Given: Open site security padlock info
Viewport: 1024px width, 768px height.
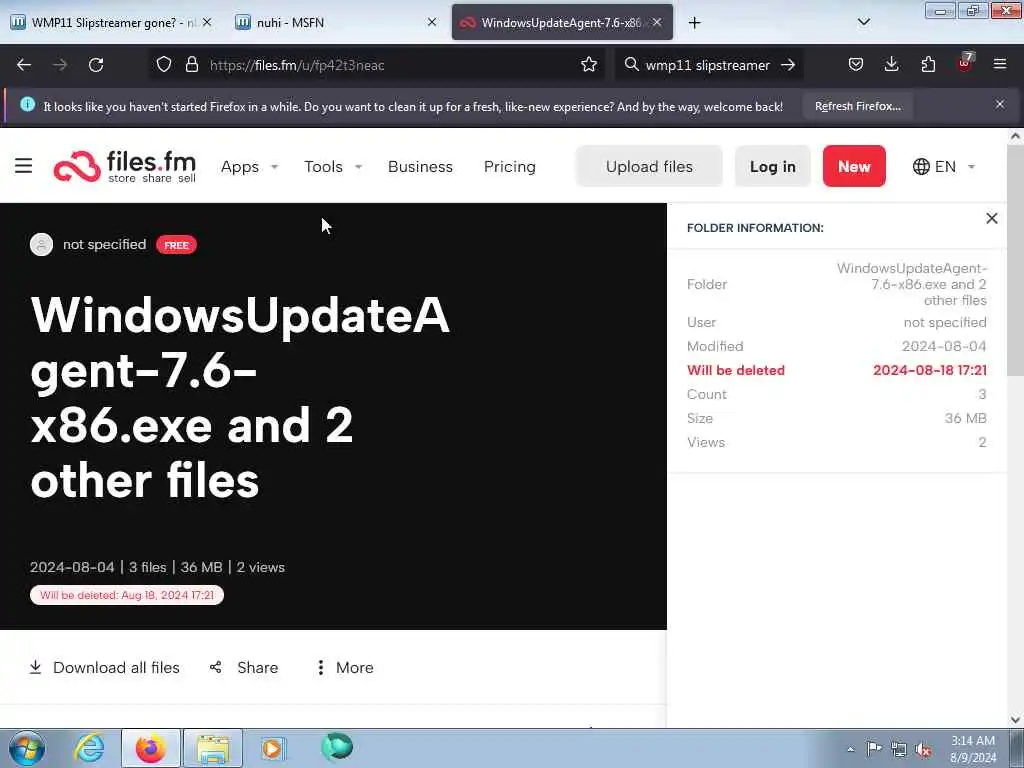Looking at the screenshot, I should pos(191,65).
